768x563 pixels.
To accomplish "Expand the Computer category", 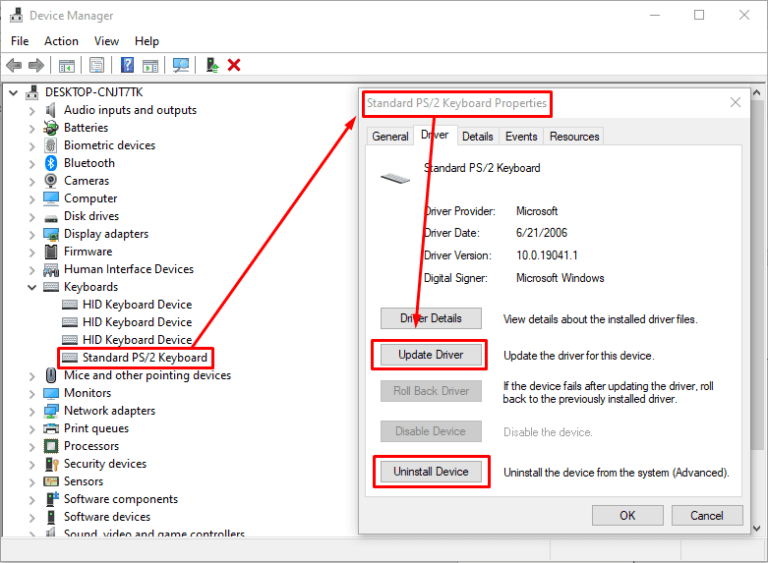I will (x=32, y=199).
